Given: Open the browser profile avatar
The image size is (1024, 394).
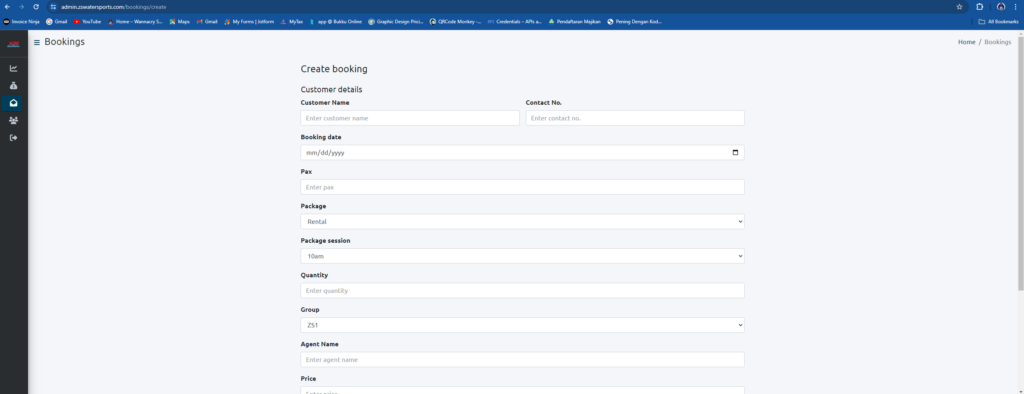Looking at the screenshot, I should tap(1001, 7).
